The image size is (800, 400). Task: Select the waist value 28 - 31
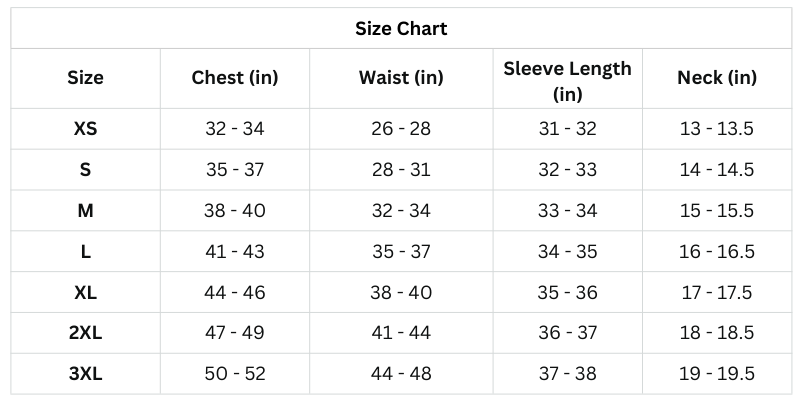click(x=401, y=169)
